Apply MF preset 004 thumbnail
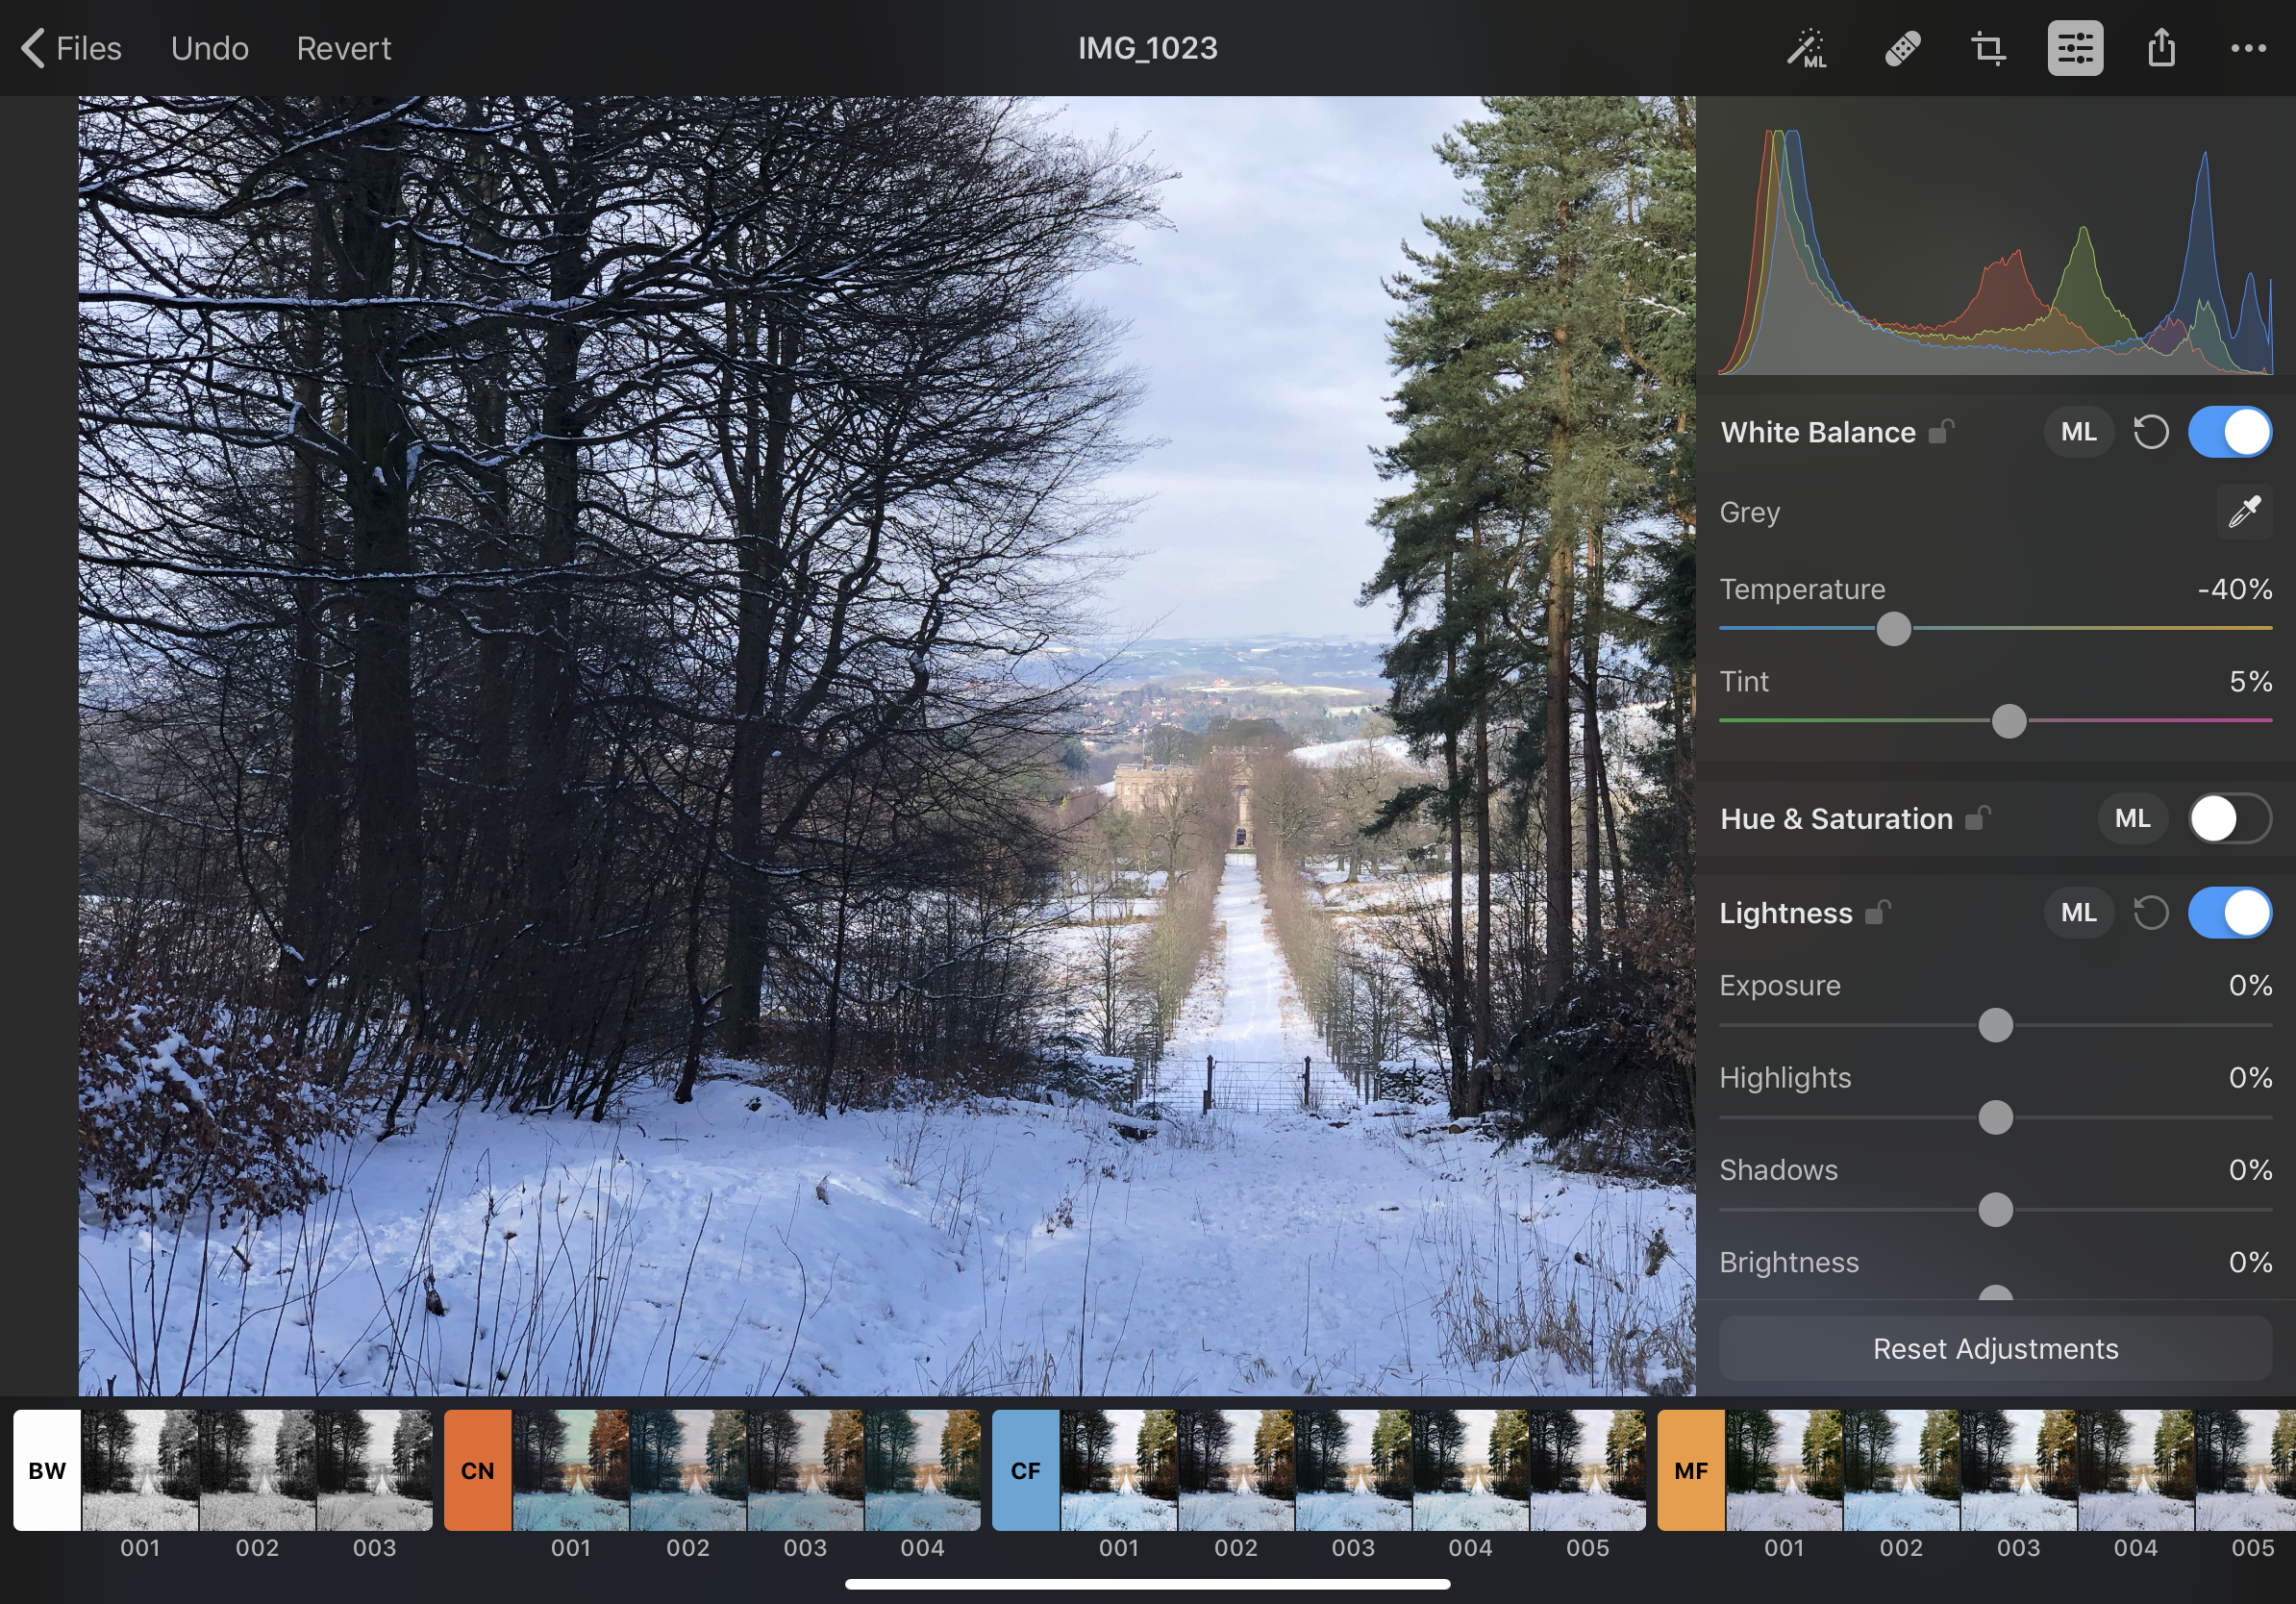The width and height of the screenshot is (2296, 1604). (2135, 1470)
